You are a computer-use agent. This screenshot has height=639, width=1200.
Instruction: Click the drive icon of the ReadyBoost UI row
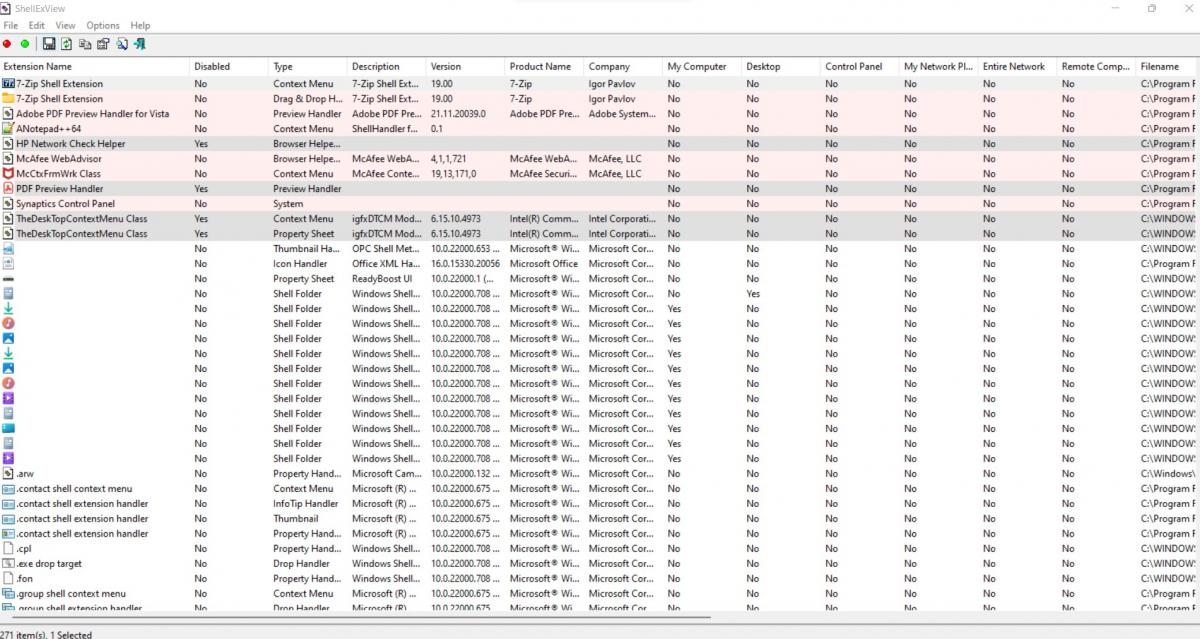tap(9, 279)
